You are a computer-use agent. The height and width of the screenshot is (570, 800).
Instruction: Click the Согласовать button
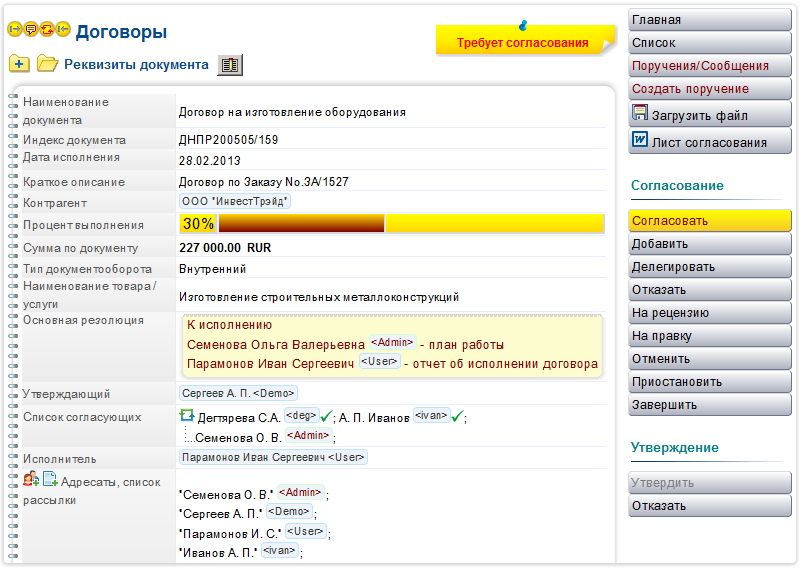click(x=710, y=221)
